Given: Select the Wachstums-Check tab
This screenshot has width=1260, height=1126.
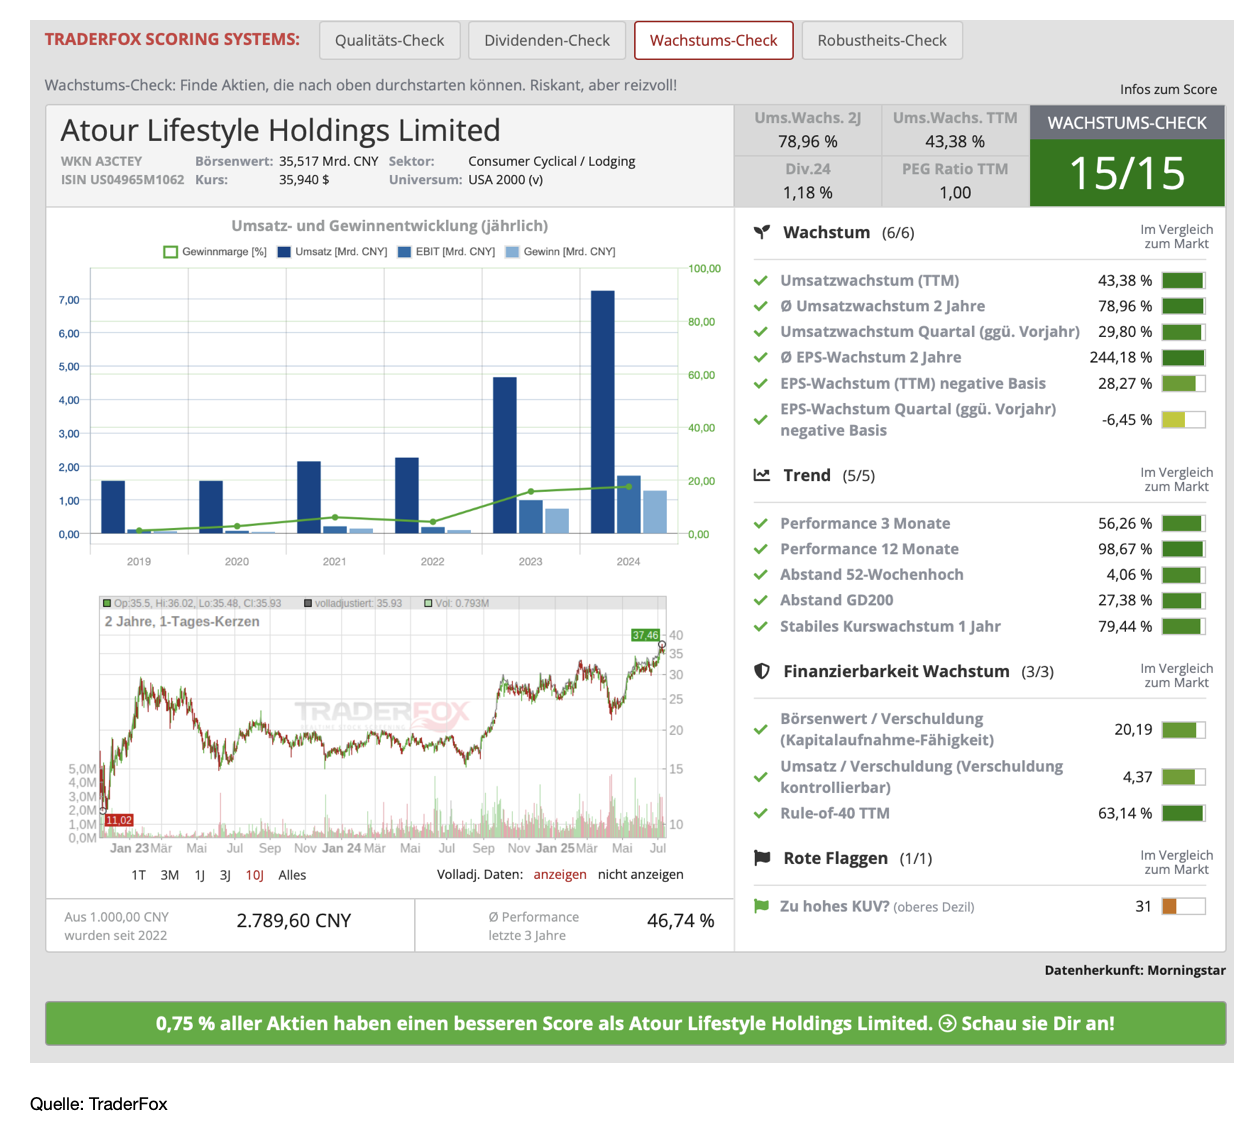Looking at the screenshot, I should click(714, 41).
